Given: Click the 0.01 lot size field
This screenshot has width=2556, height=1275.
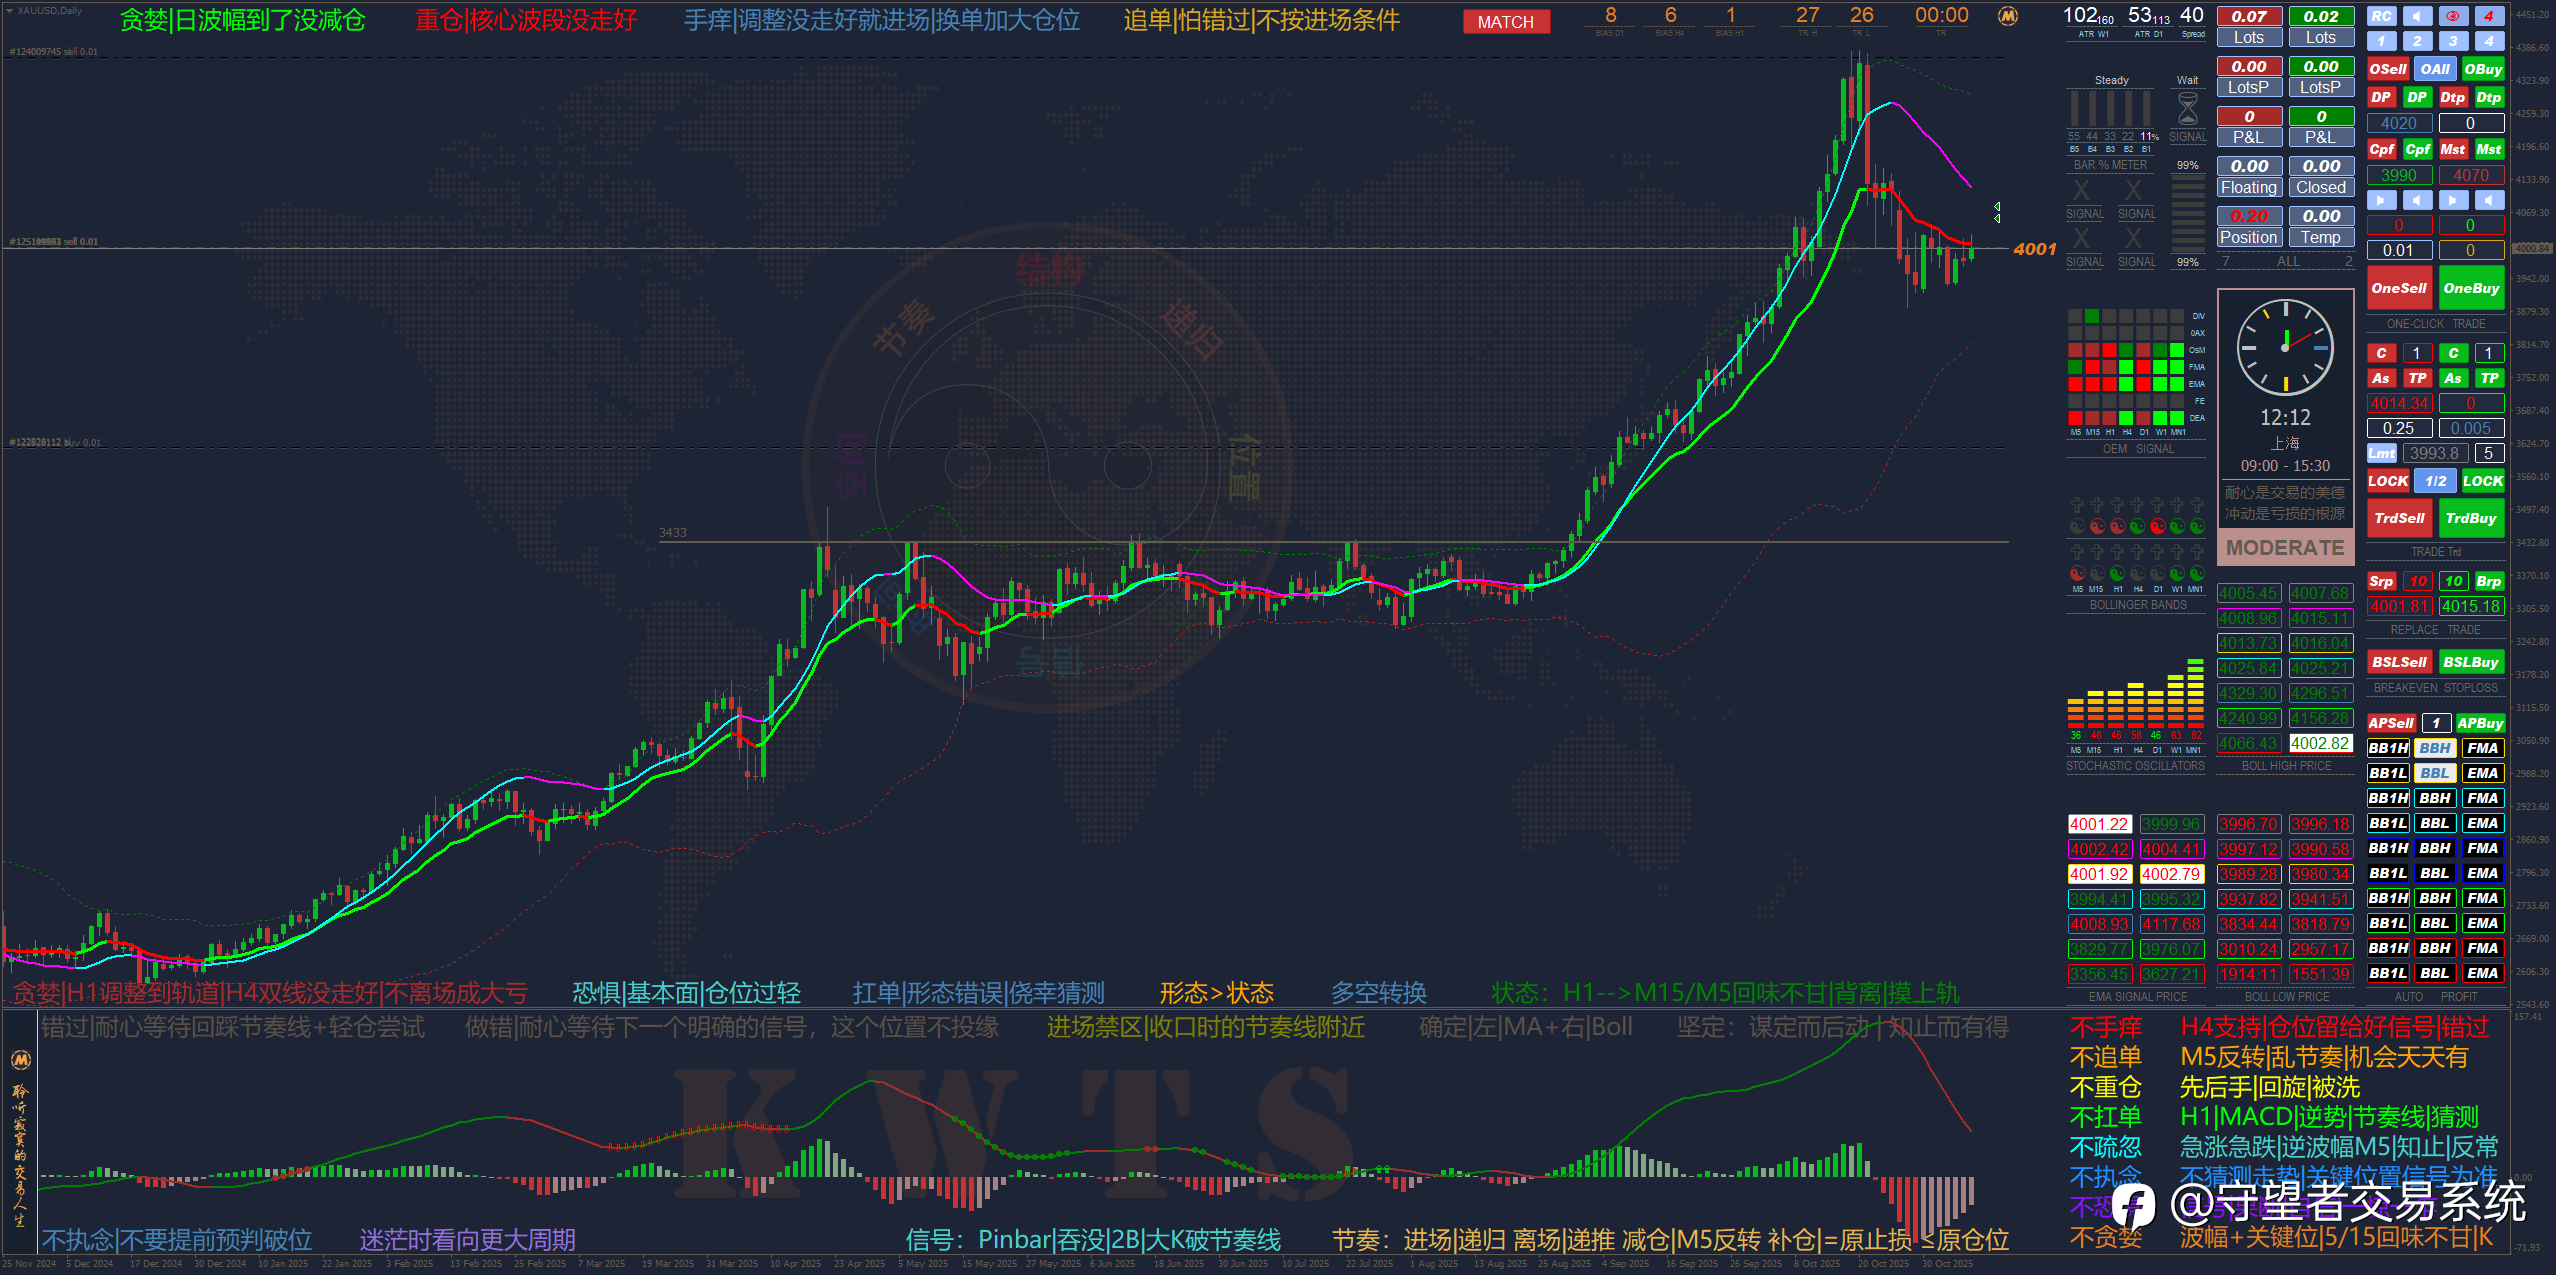Looking at the screenshot, I should (2398, 250).
